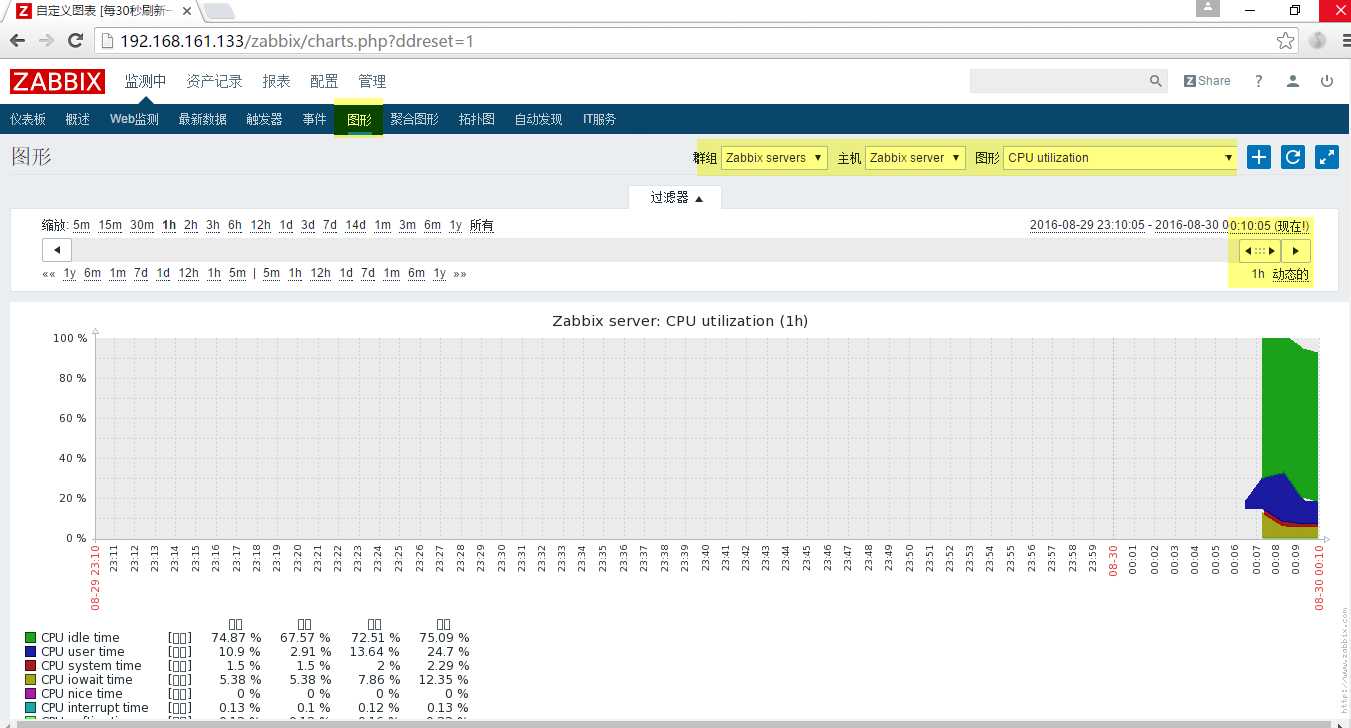The image size is (1351, 728).
Task: Click the magenta CPU nice time swatch
Action: coord(30,694)
